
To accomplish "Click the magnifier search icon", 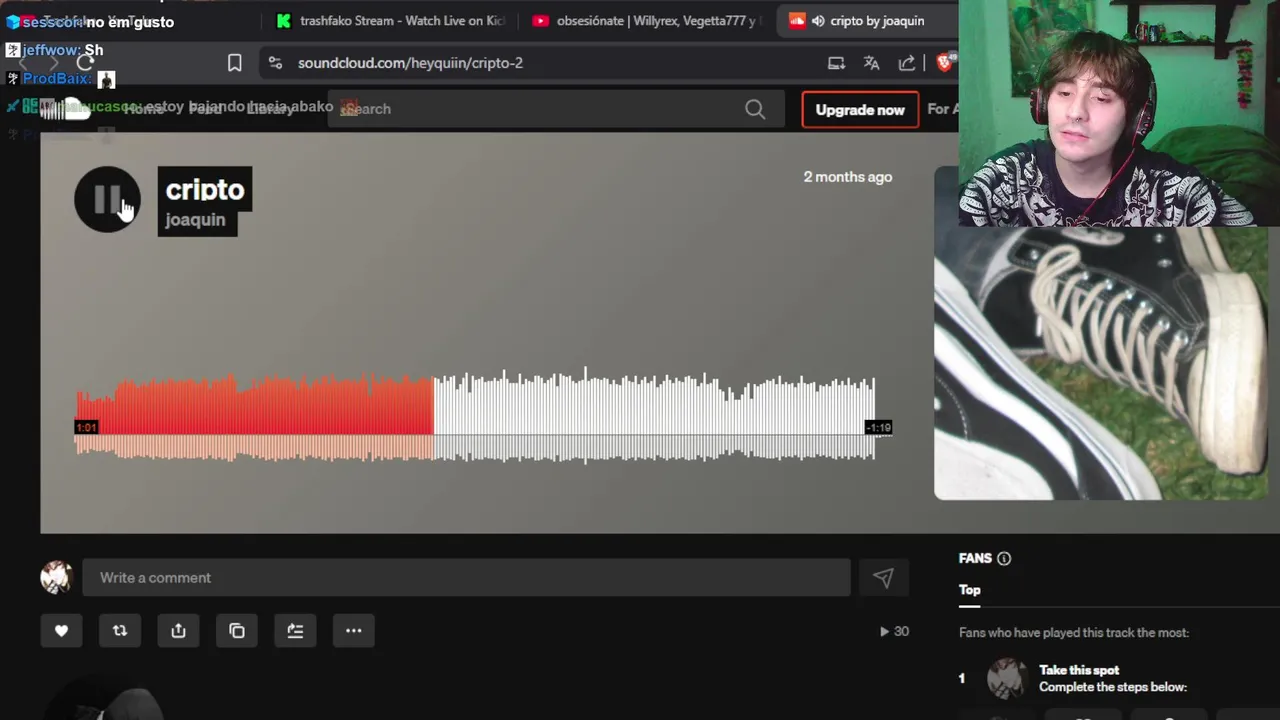I will click(x=755, y=109).
